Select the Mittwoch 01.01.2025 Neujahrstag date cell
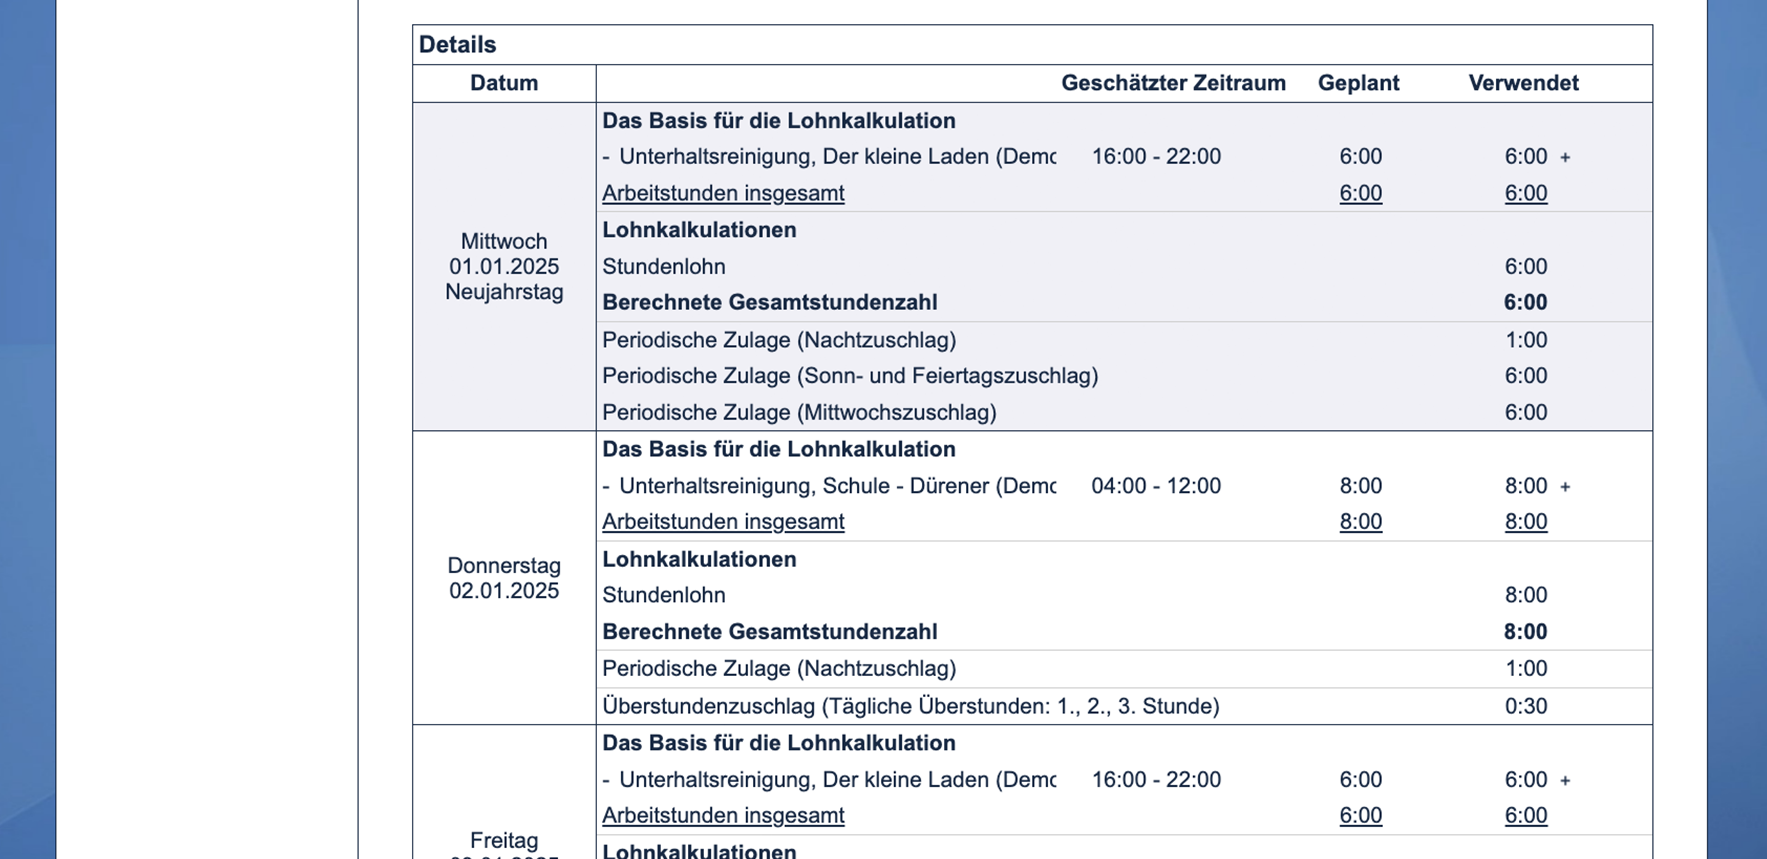This screenshot has width=1767, height=859. click(504, 267)
